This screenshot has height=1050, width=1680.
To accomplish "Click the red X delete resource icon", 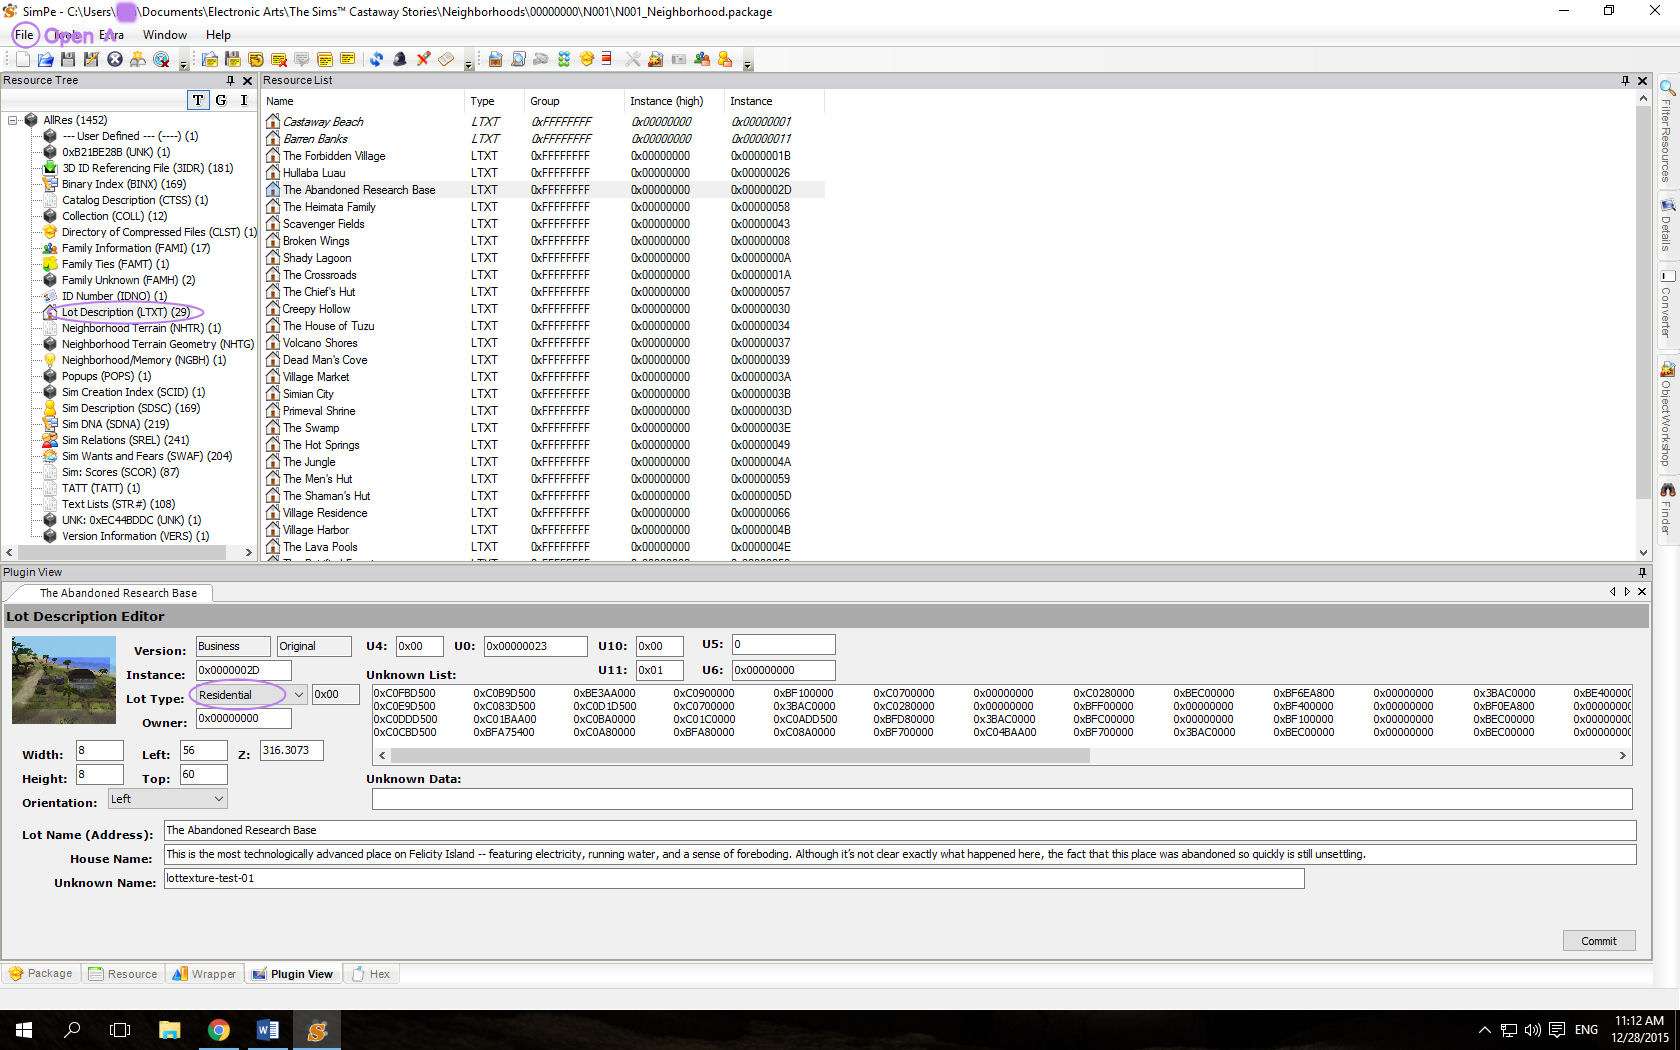I will (423, 59).
